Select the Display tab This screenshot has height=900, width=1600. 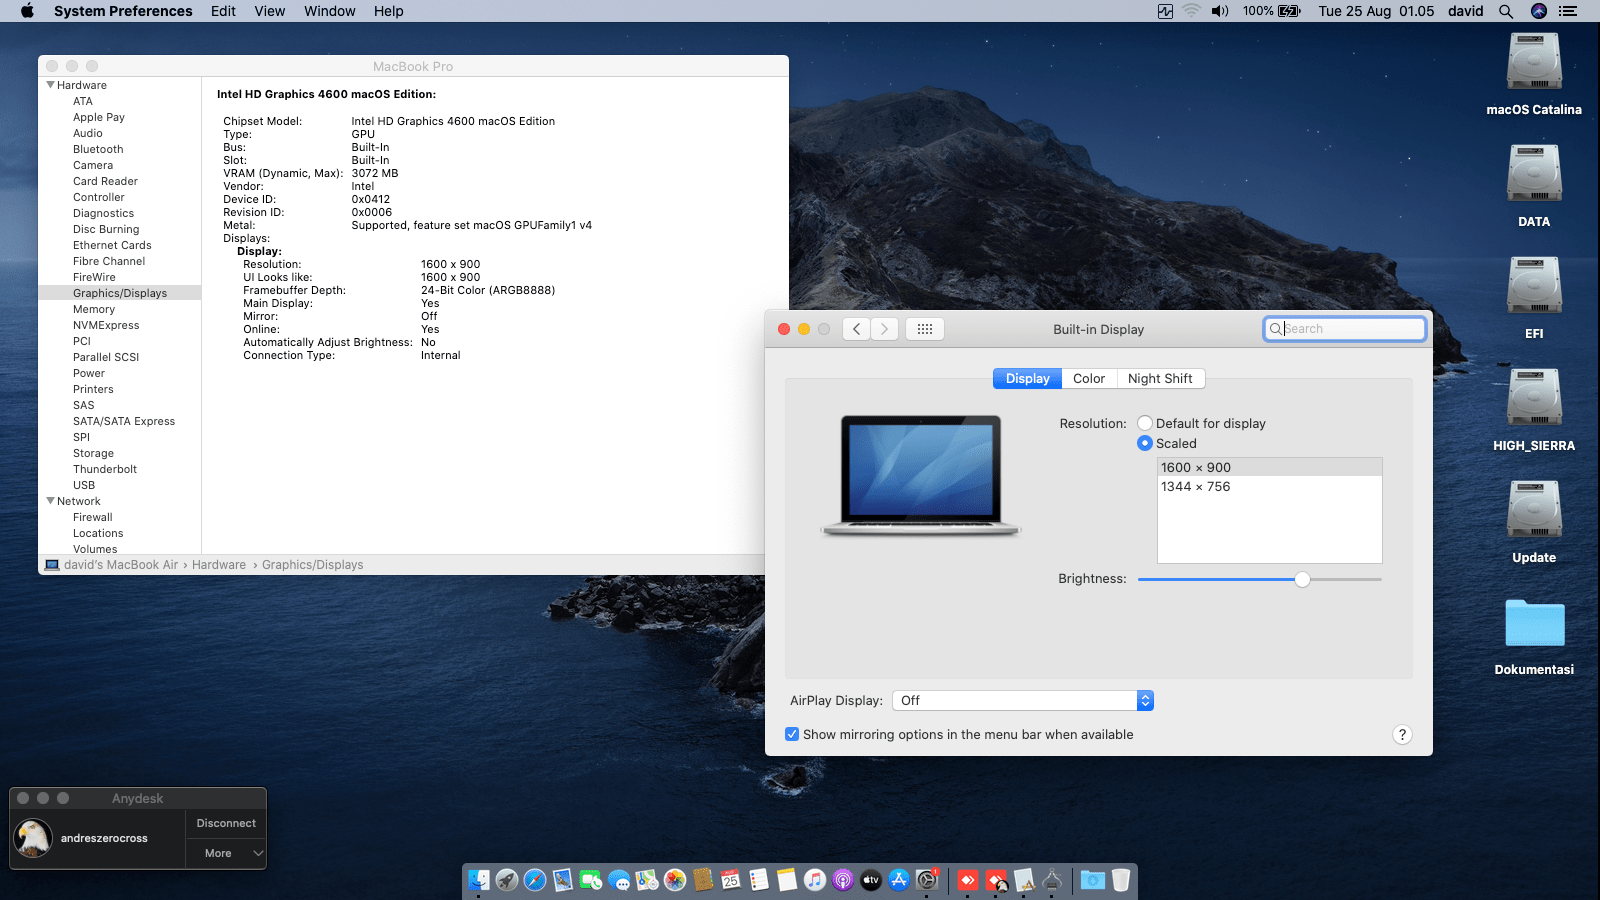click(x=1027, y=379)
